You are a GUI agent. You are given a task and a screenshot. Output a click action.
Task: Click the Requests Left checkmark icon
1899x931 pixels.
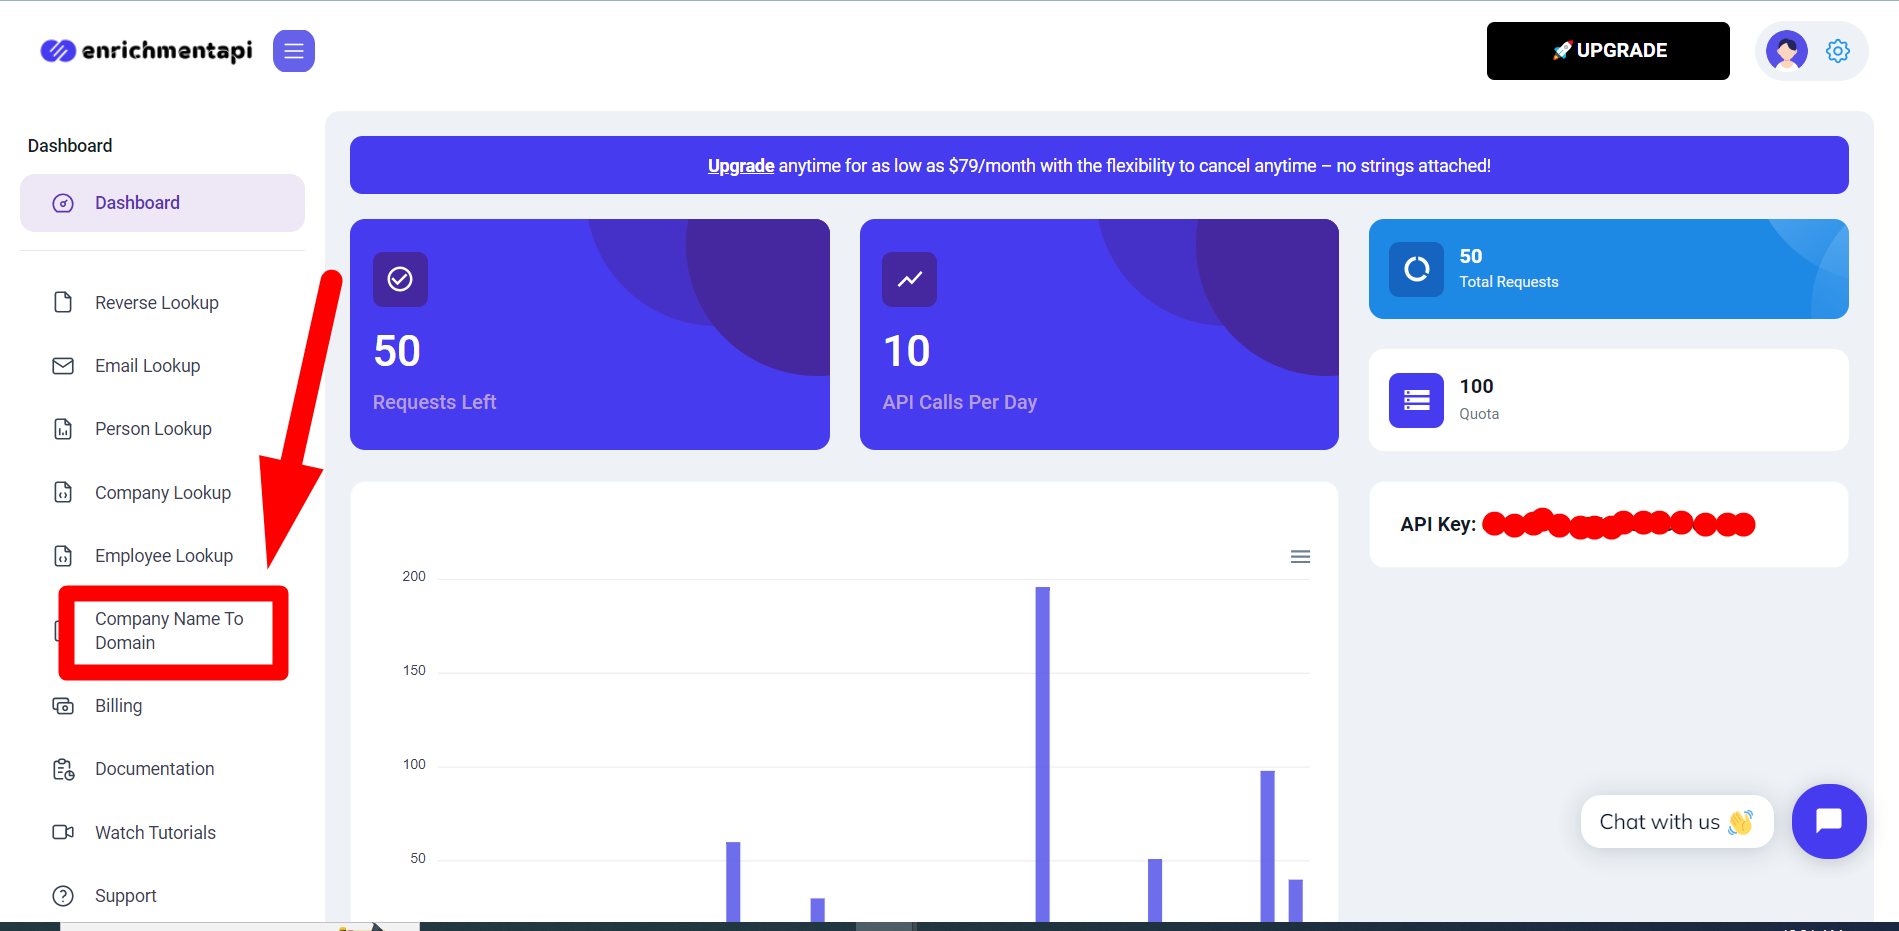pos(400,279)
